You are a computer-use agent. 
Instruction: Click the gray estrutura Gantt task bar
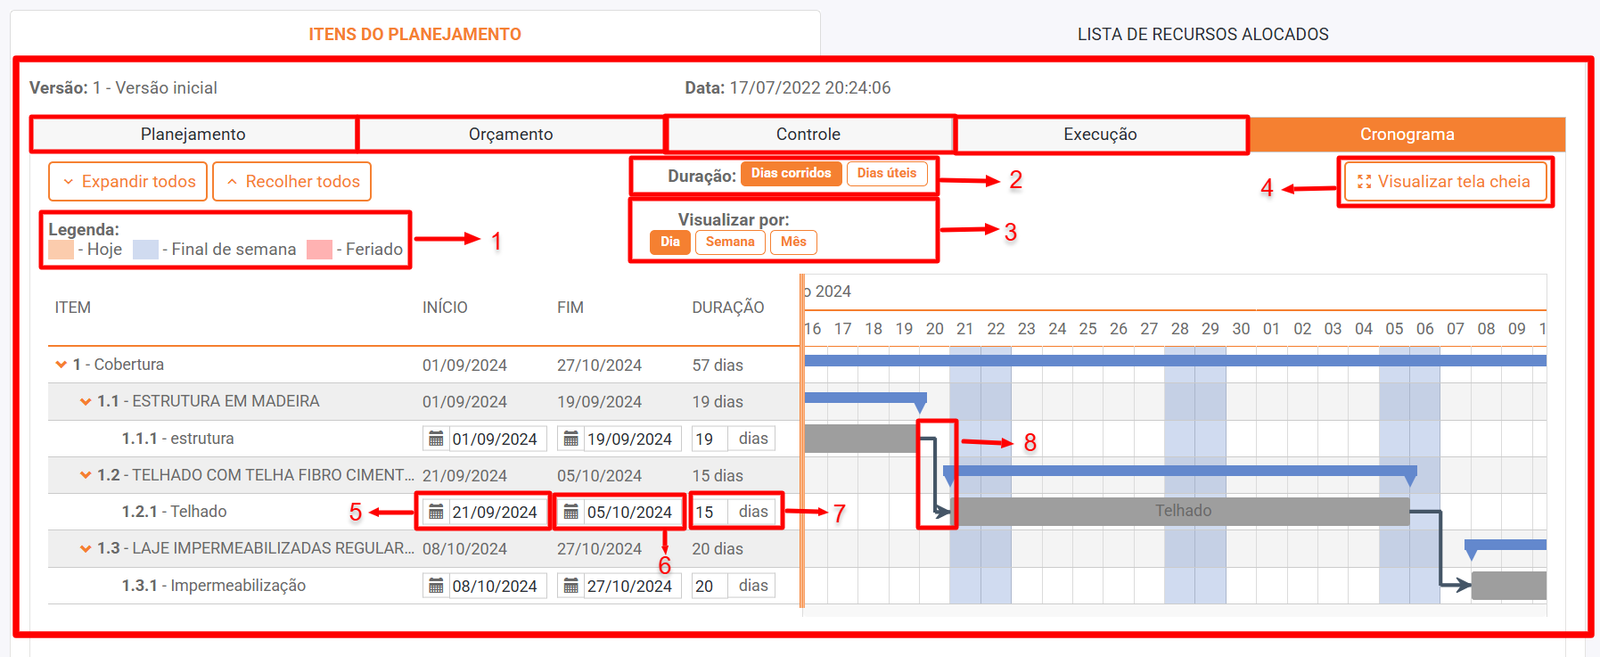click(860, 439)
